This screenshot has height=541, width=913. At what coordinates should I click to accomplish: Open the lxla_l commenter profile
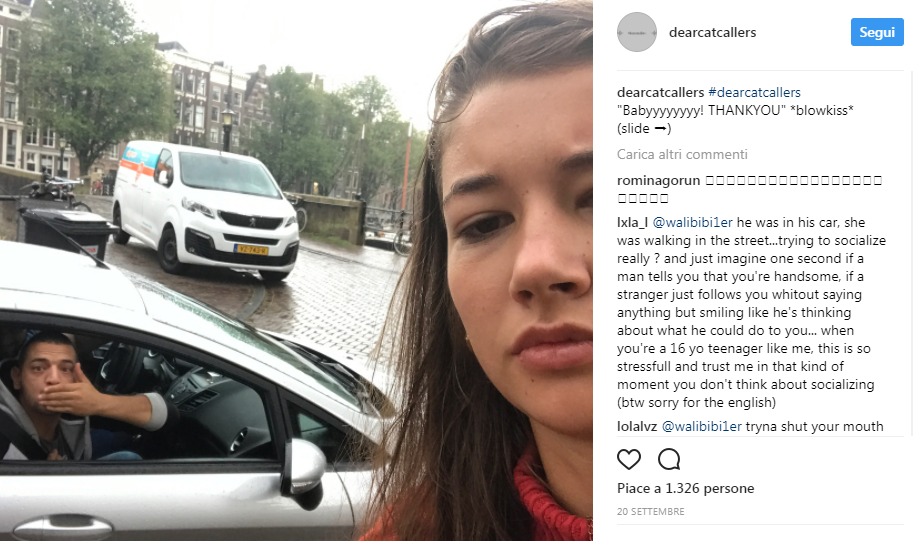[x=632, y=222]
